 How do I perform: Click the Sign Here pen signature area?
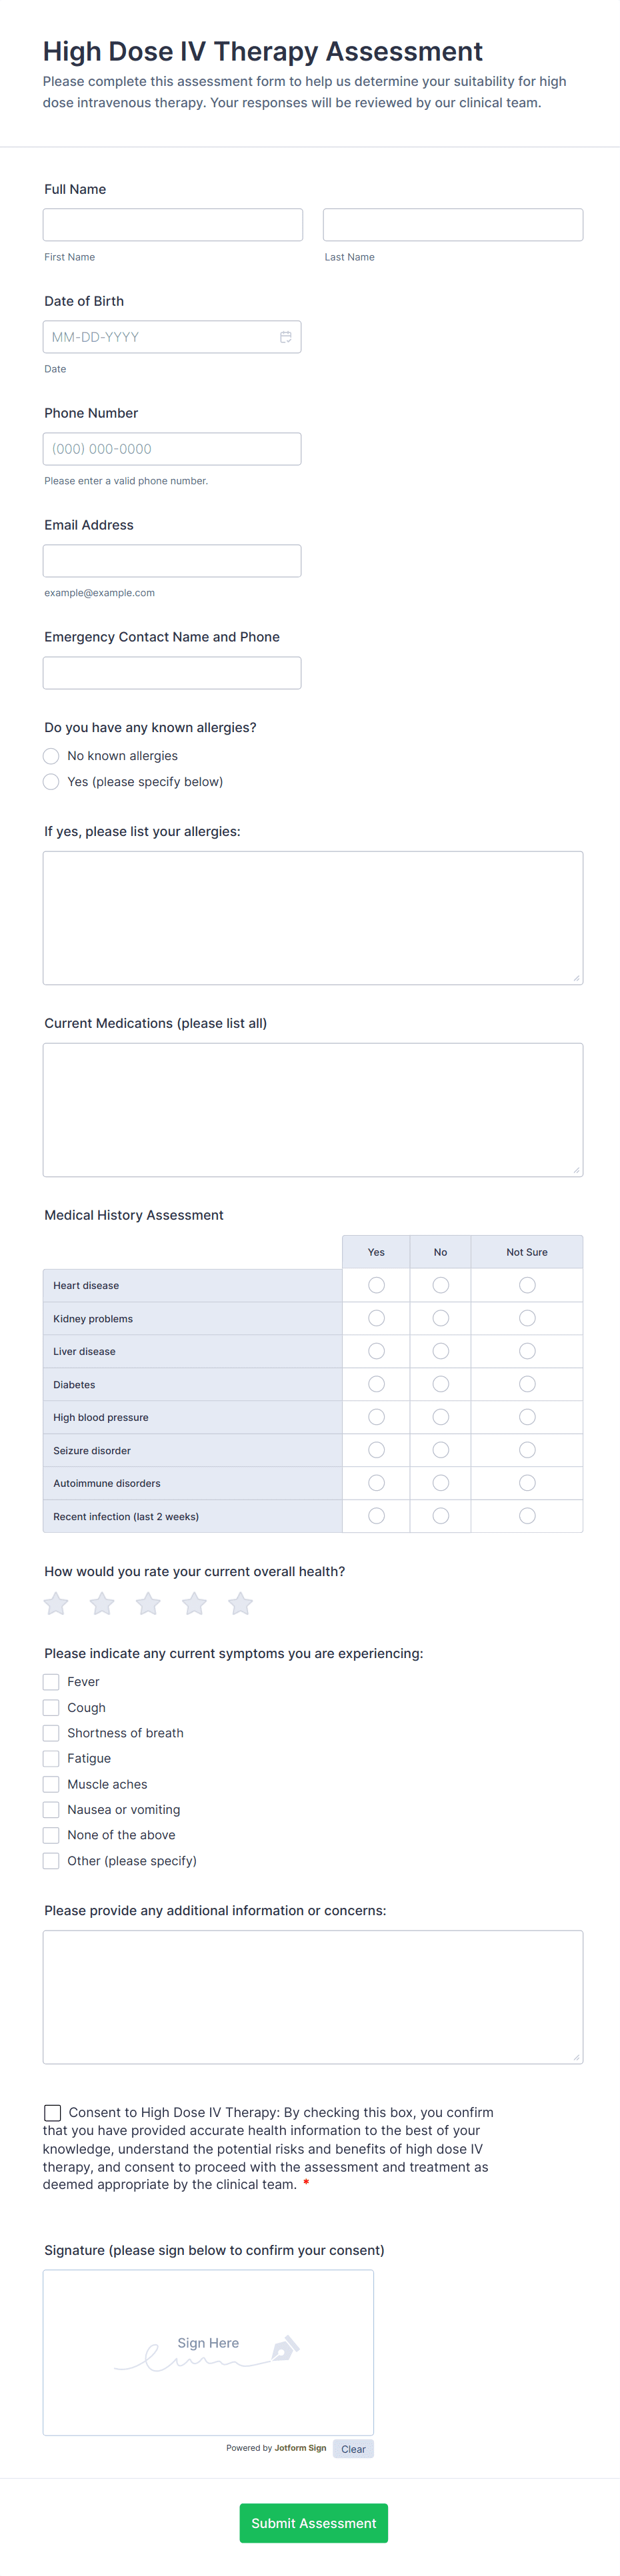[x=208, y=2352]
